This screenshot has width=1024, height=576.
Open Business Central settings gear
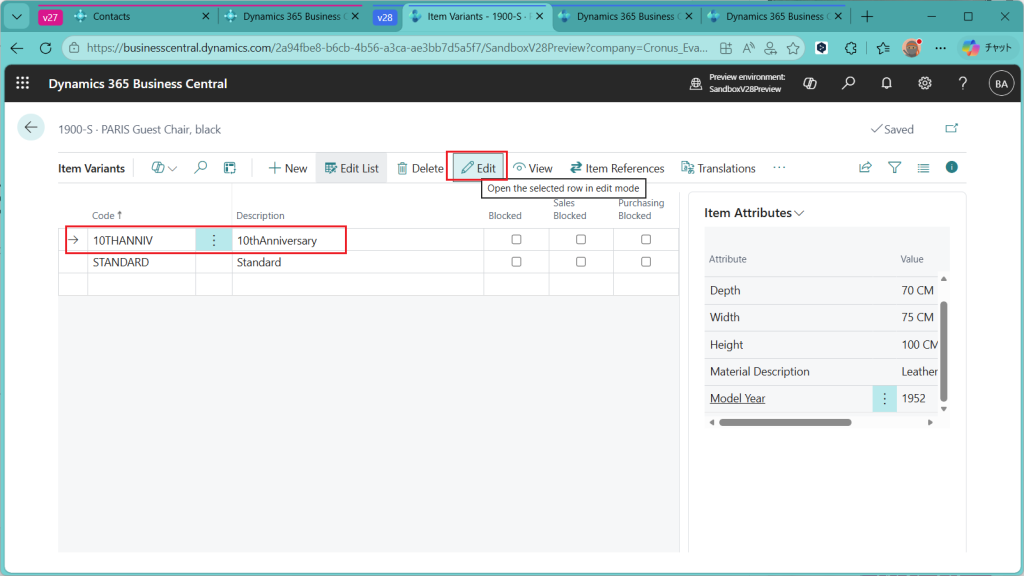pos(925,84)
